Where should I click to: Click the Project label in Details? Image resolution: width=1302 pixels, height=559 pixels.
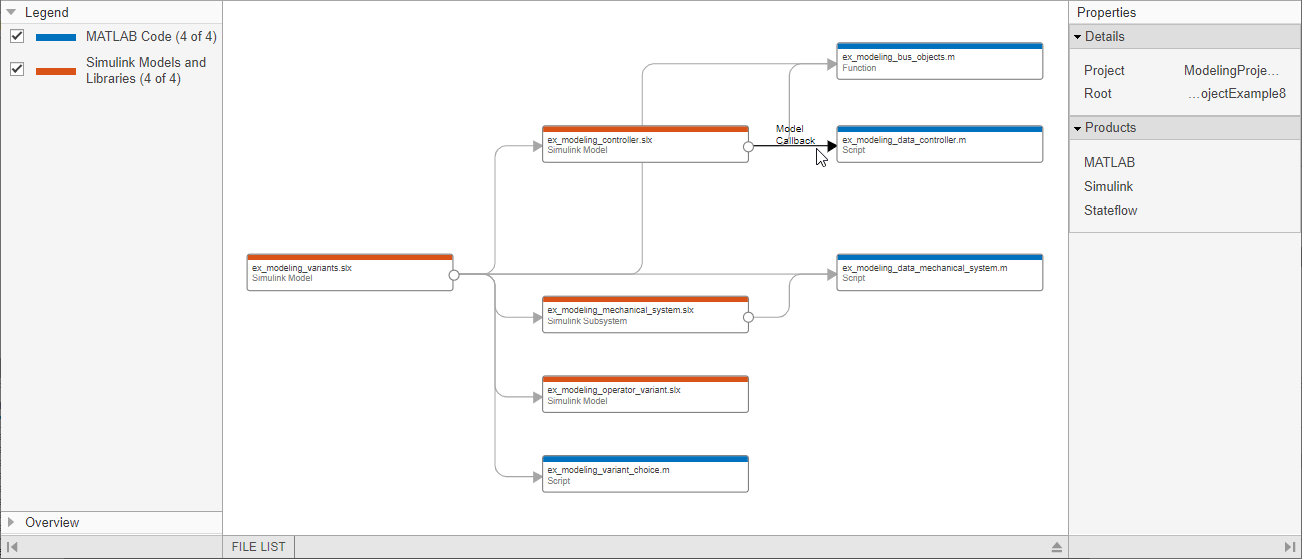pos(1104,70)
